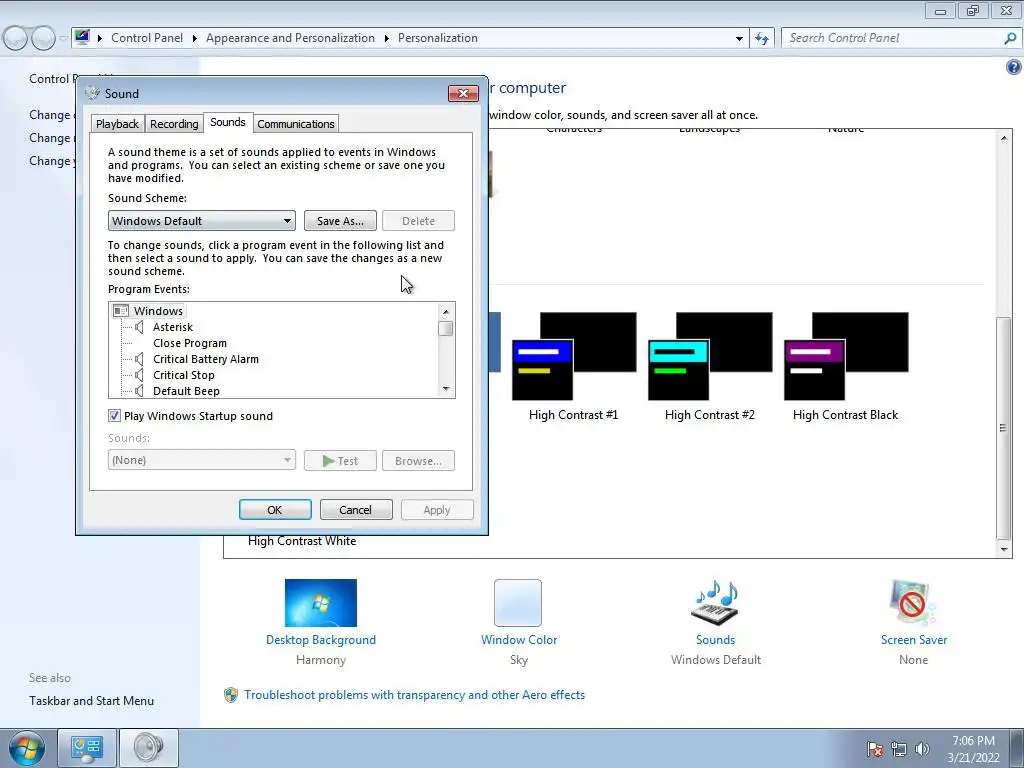Click the clock in system tray

tap(973, 749)
